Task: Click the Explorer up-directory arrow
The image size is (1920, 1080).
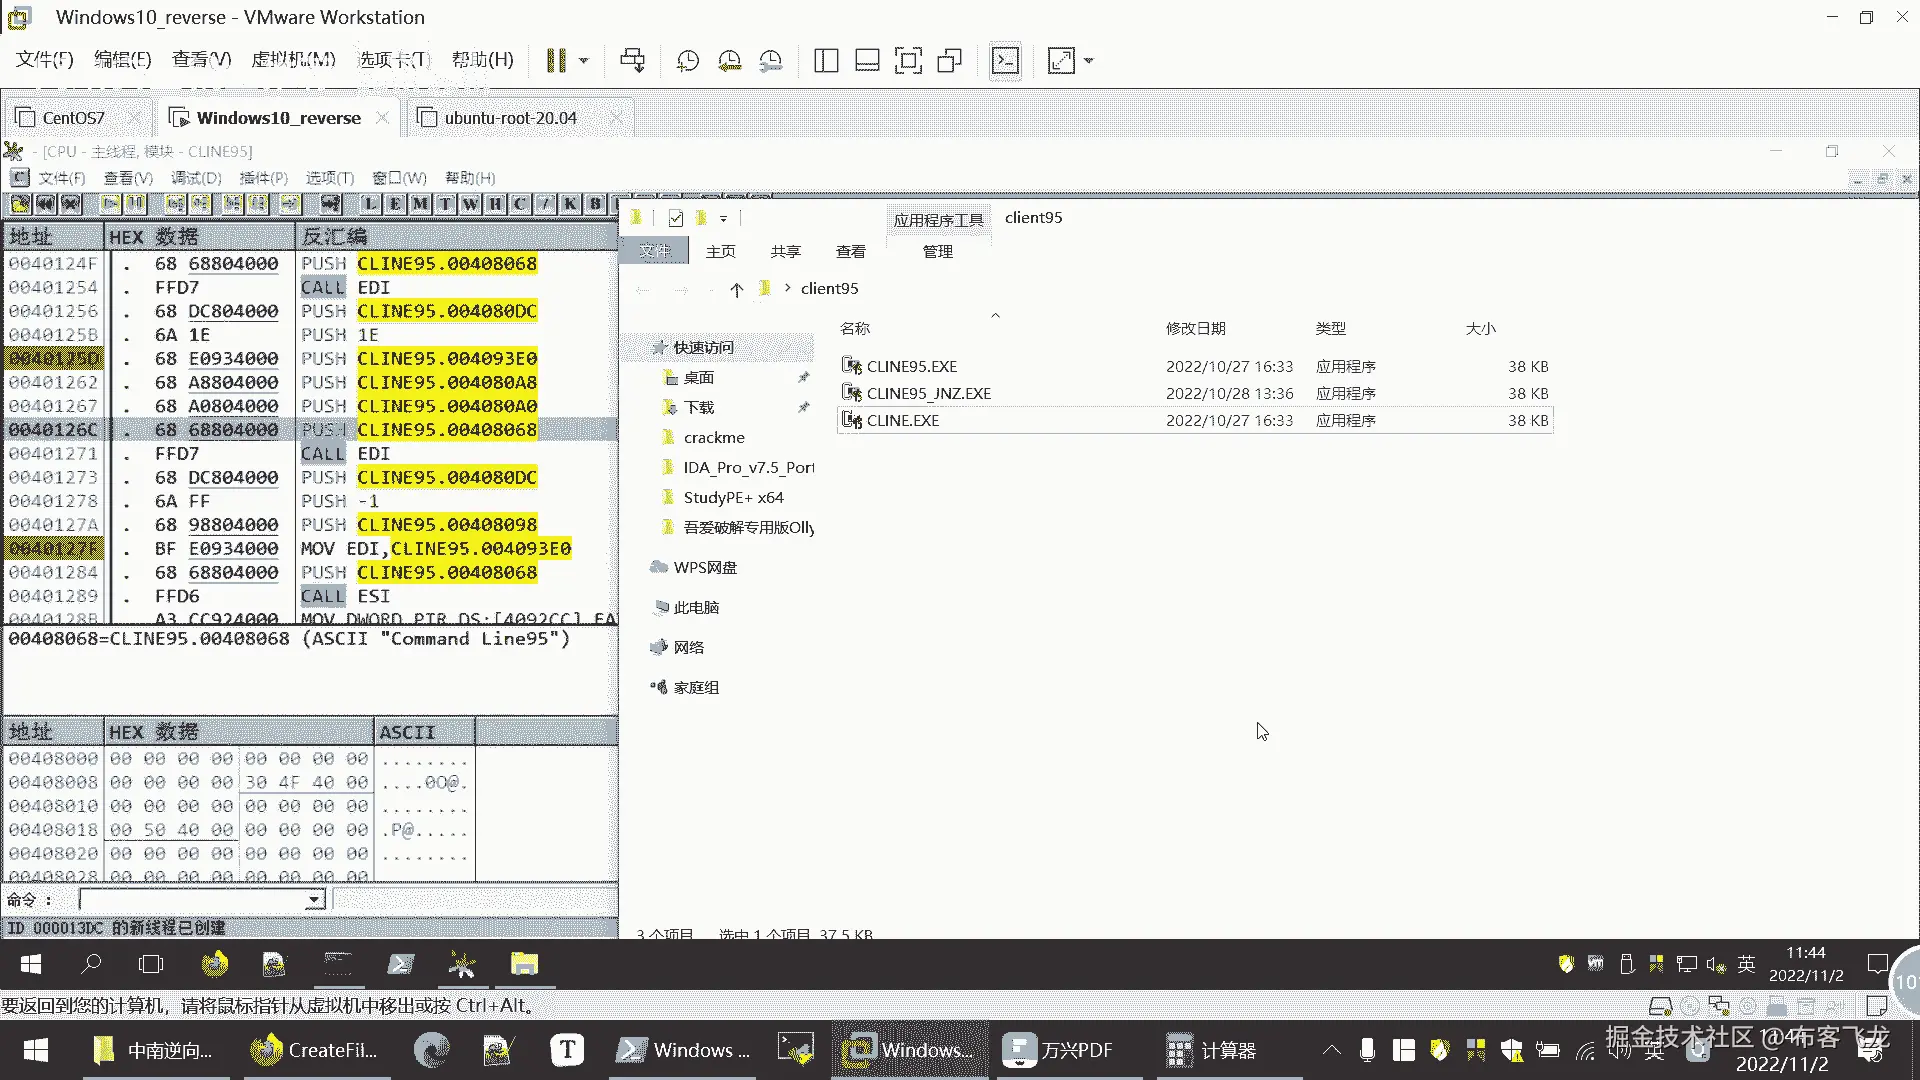Action: click(x=737, y=290)
